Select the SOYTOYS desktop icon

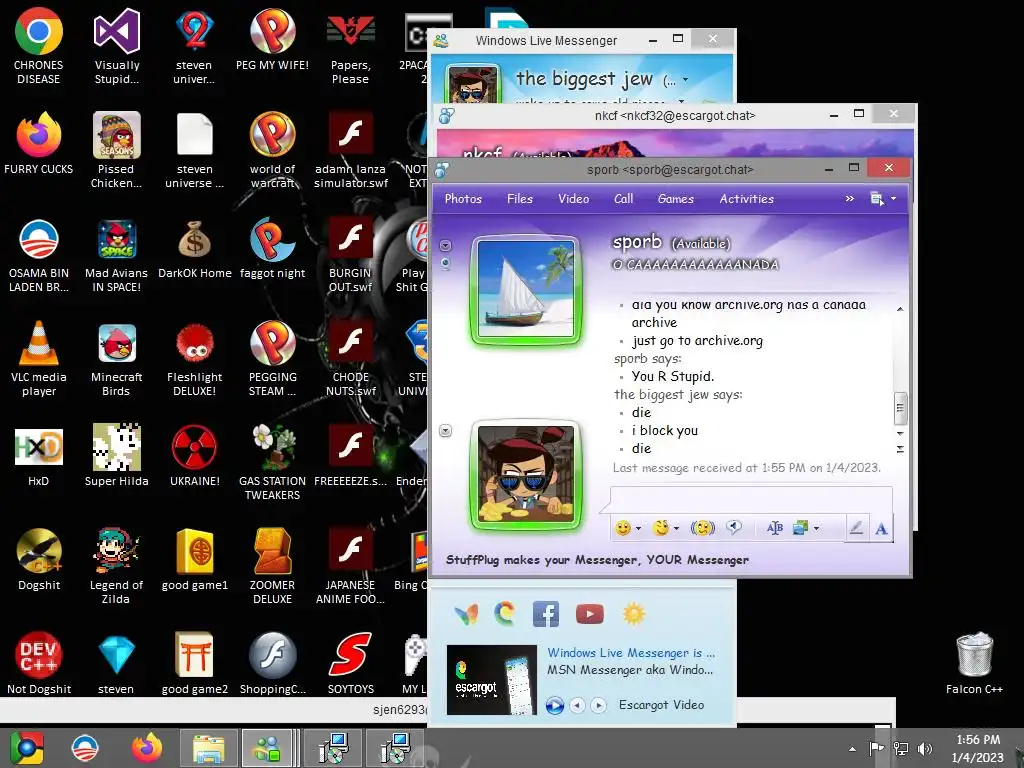351,663
